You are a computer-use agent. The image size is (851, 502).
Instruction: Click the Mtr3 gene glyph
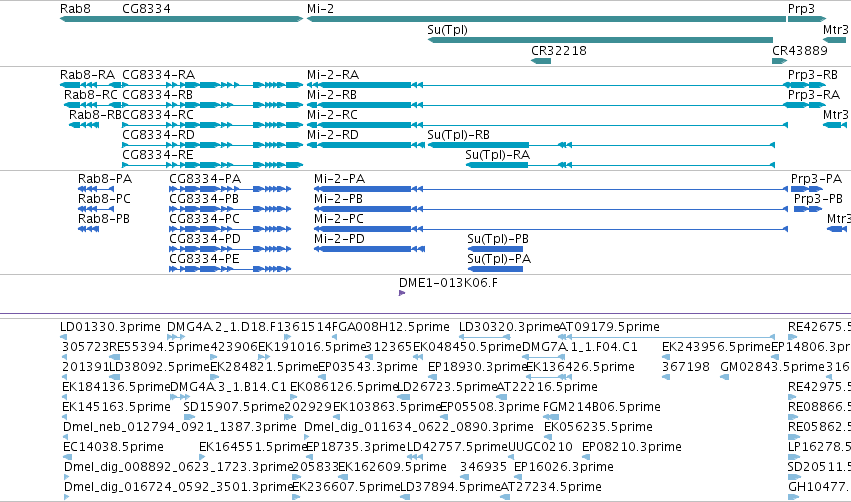(834, 40)
